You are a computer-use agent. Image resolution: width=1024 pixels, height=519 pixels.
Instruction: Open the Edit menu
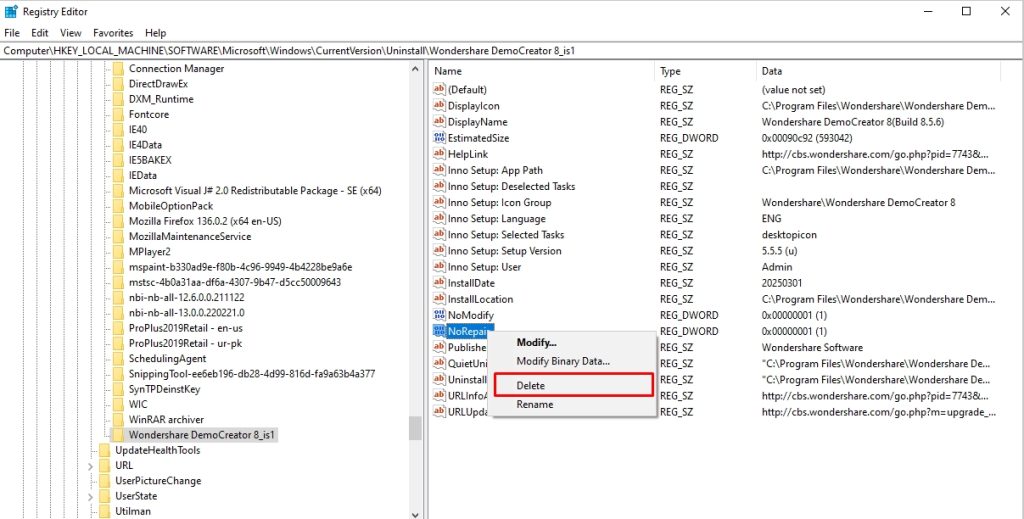tap(40, 33)
